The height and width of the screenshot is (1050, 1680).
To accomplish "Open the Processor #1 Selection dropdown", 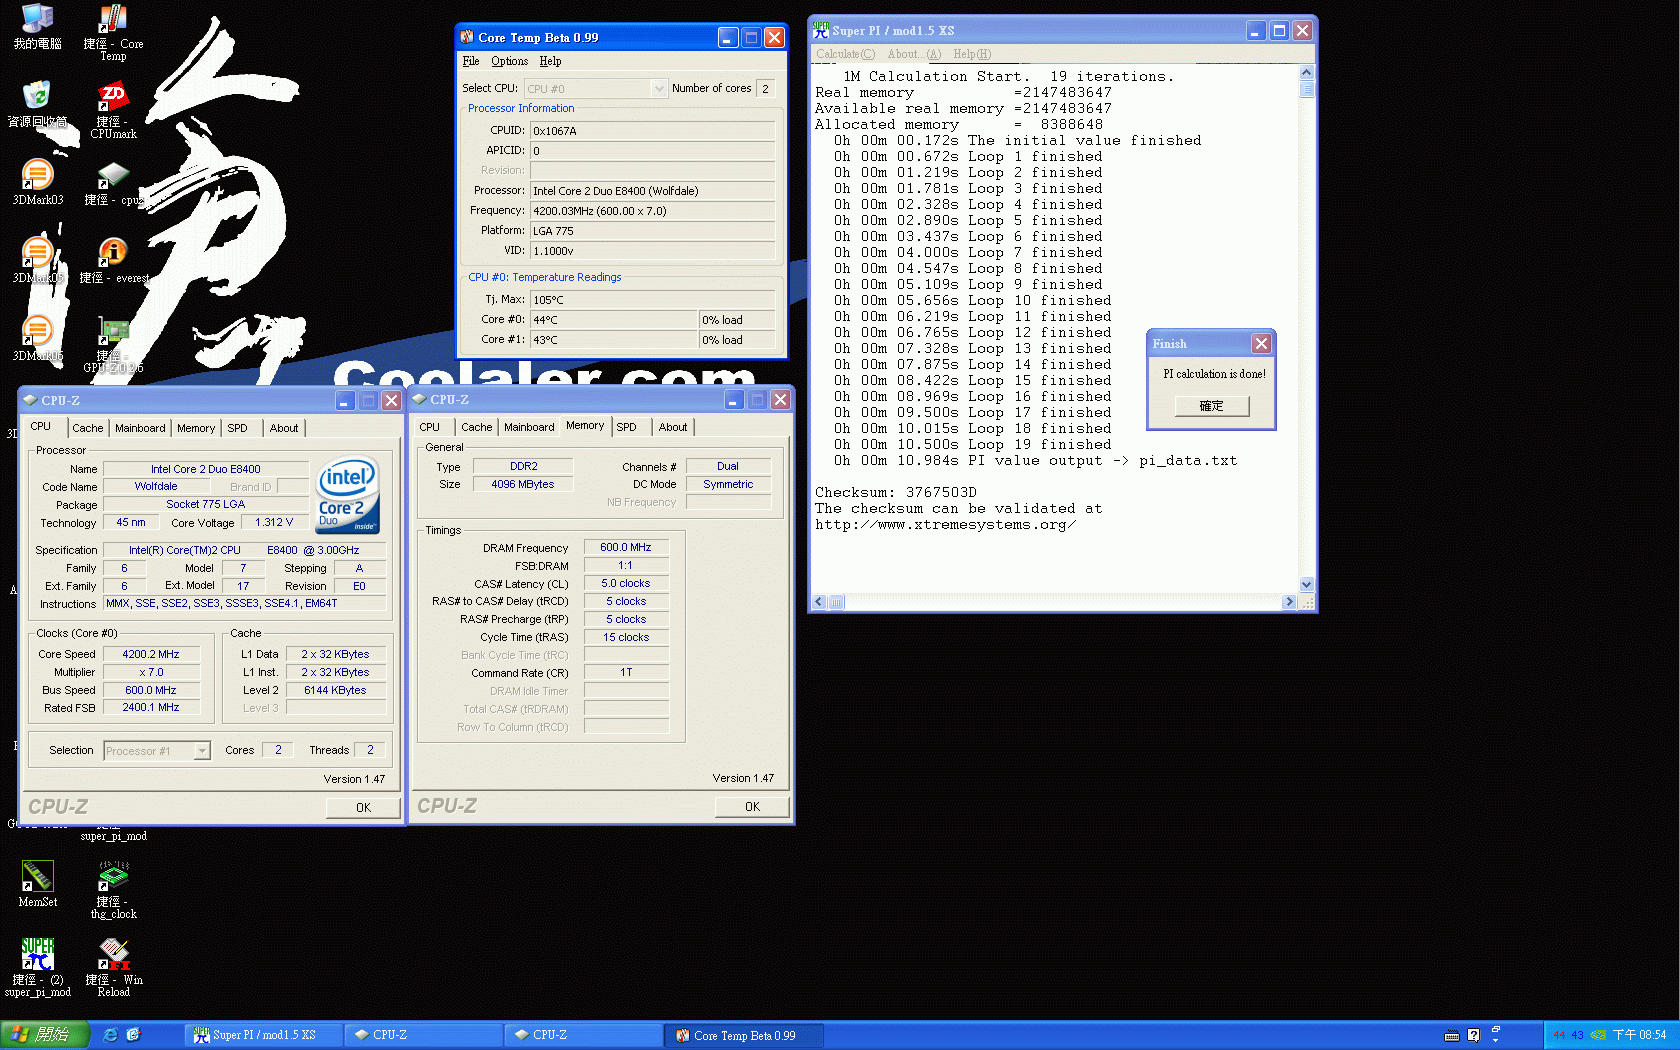I will point(202,751).
